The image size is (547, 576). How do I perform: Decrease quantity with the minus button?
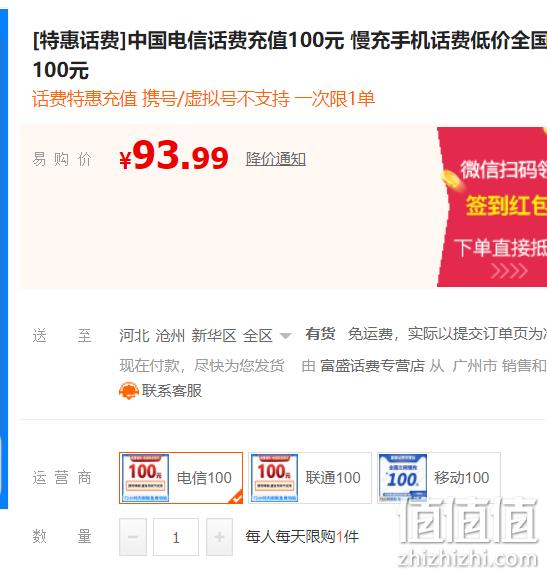(x=133, y=537)
